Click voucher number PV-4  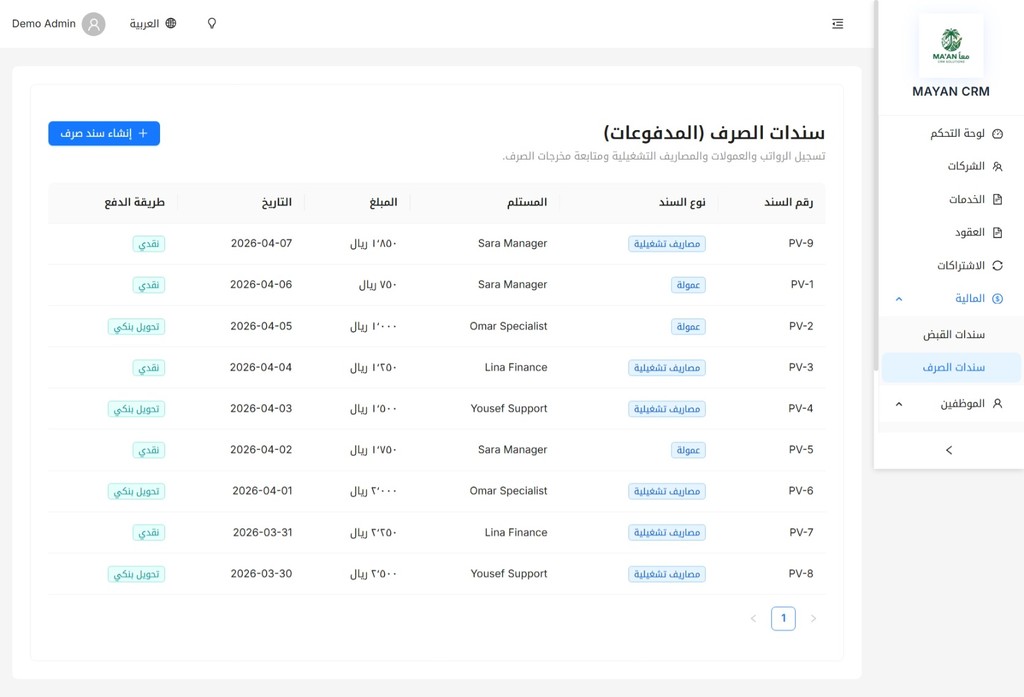click(801, 408)
